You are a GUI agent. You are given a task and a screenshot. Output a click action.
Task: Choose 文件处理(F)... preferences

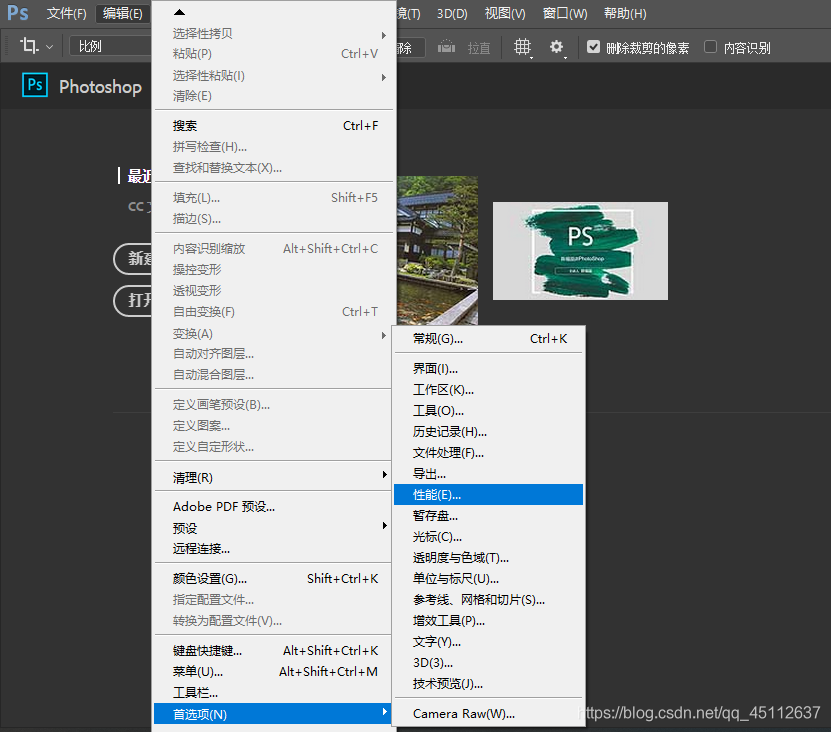(x=489, y=453)
